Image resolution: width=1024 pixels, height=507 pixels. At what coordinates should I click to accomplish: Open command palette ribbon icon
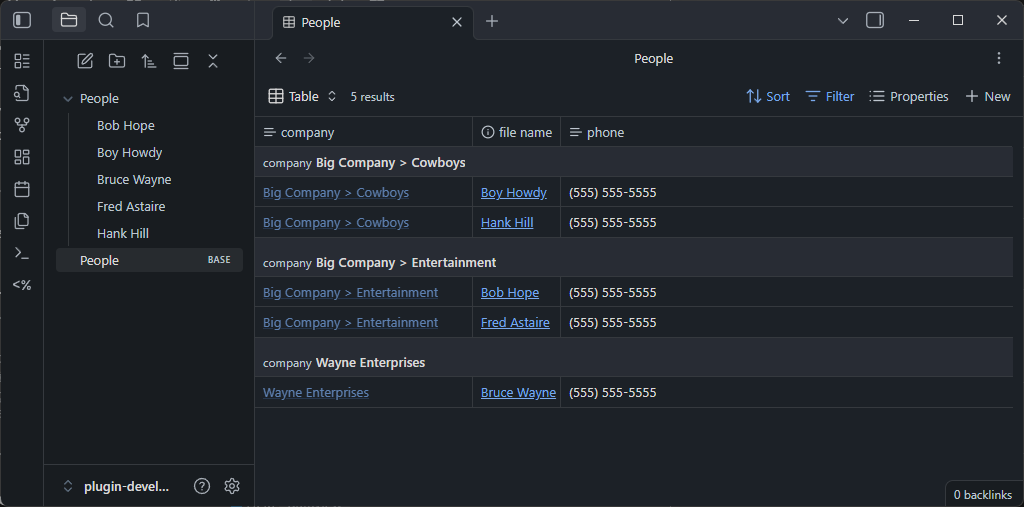[22, 253]
